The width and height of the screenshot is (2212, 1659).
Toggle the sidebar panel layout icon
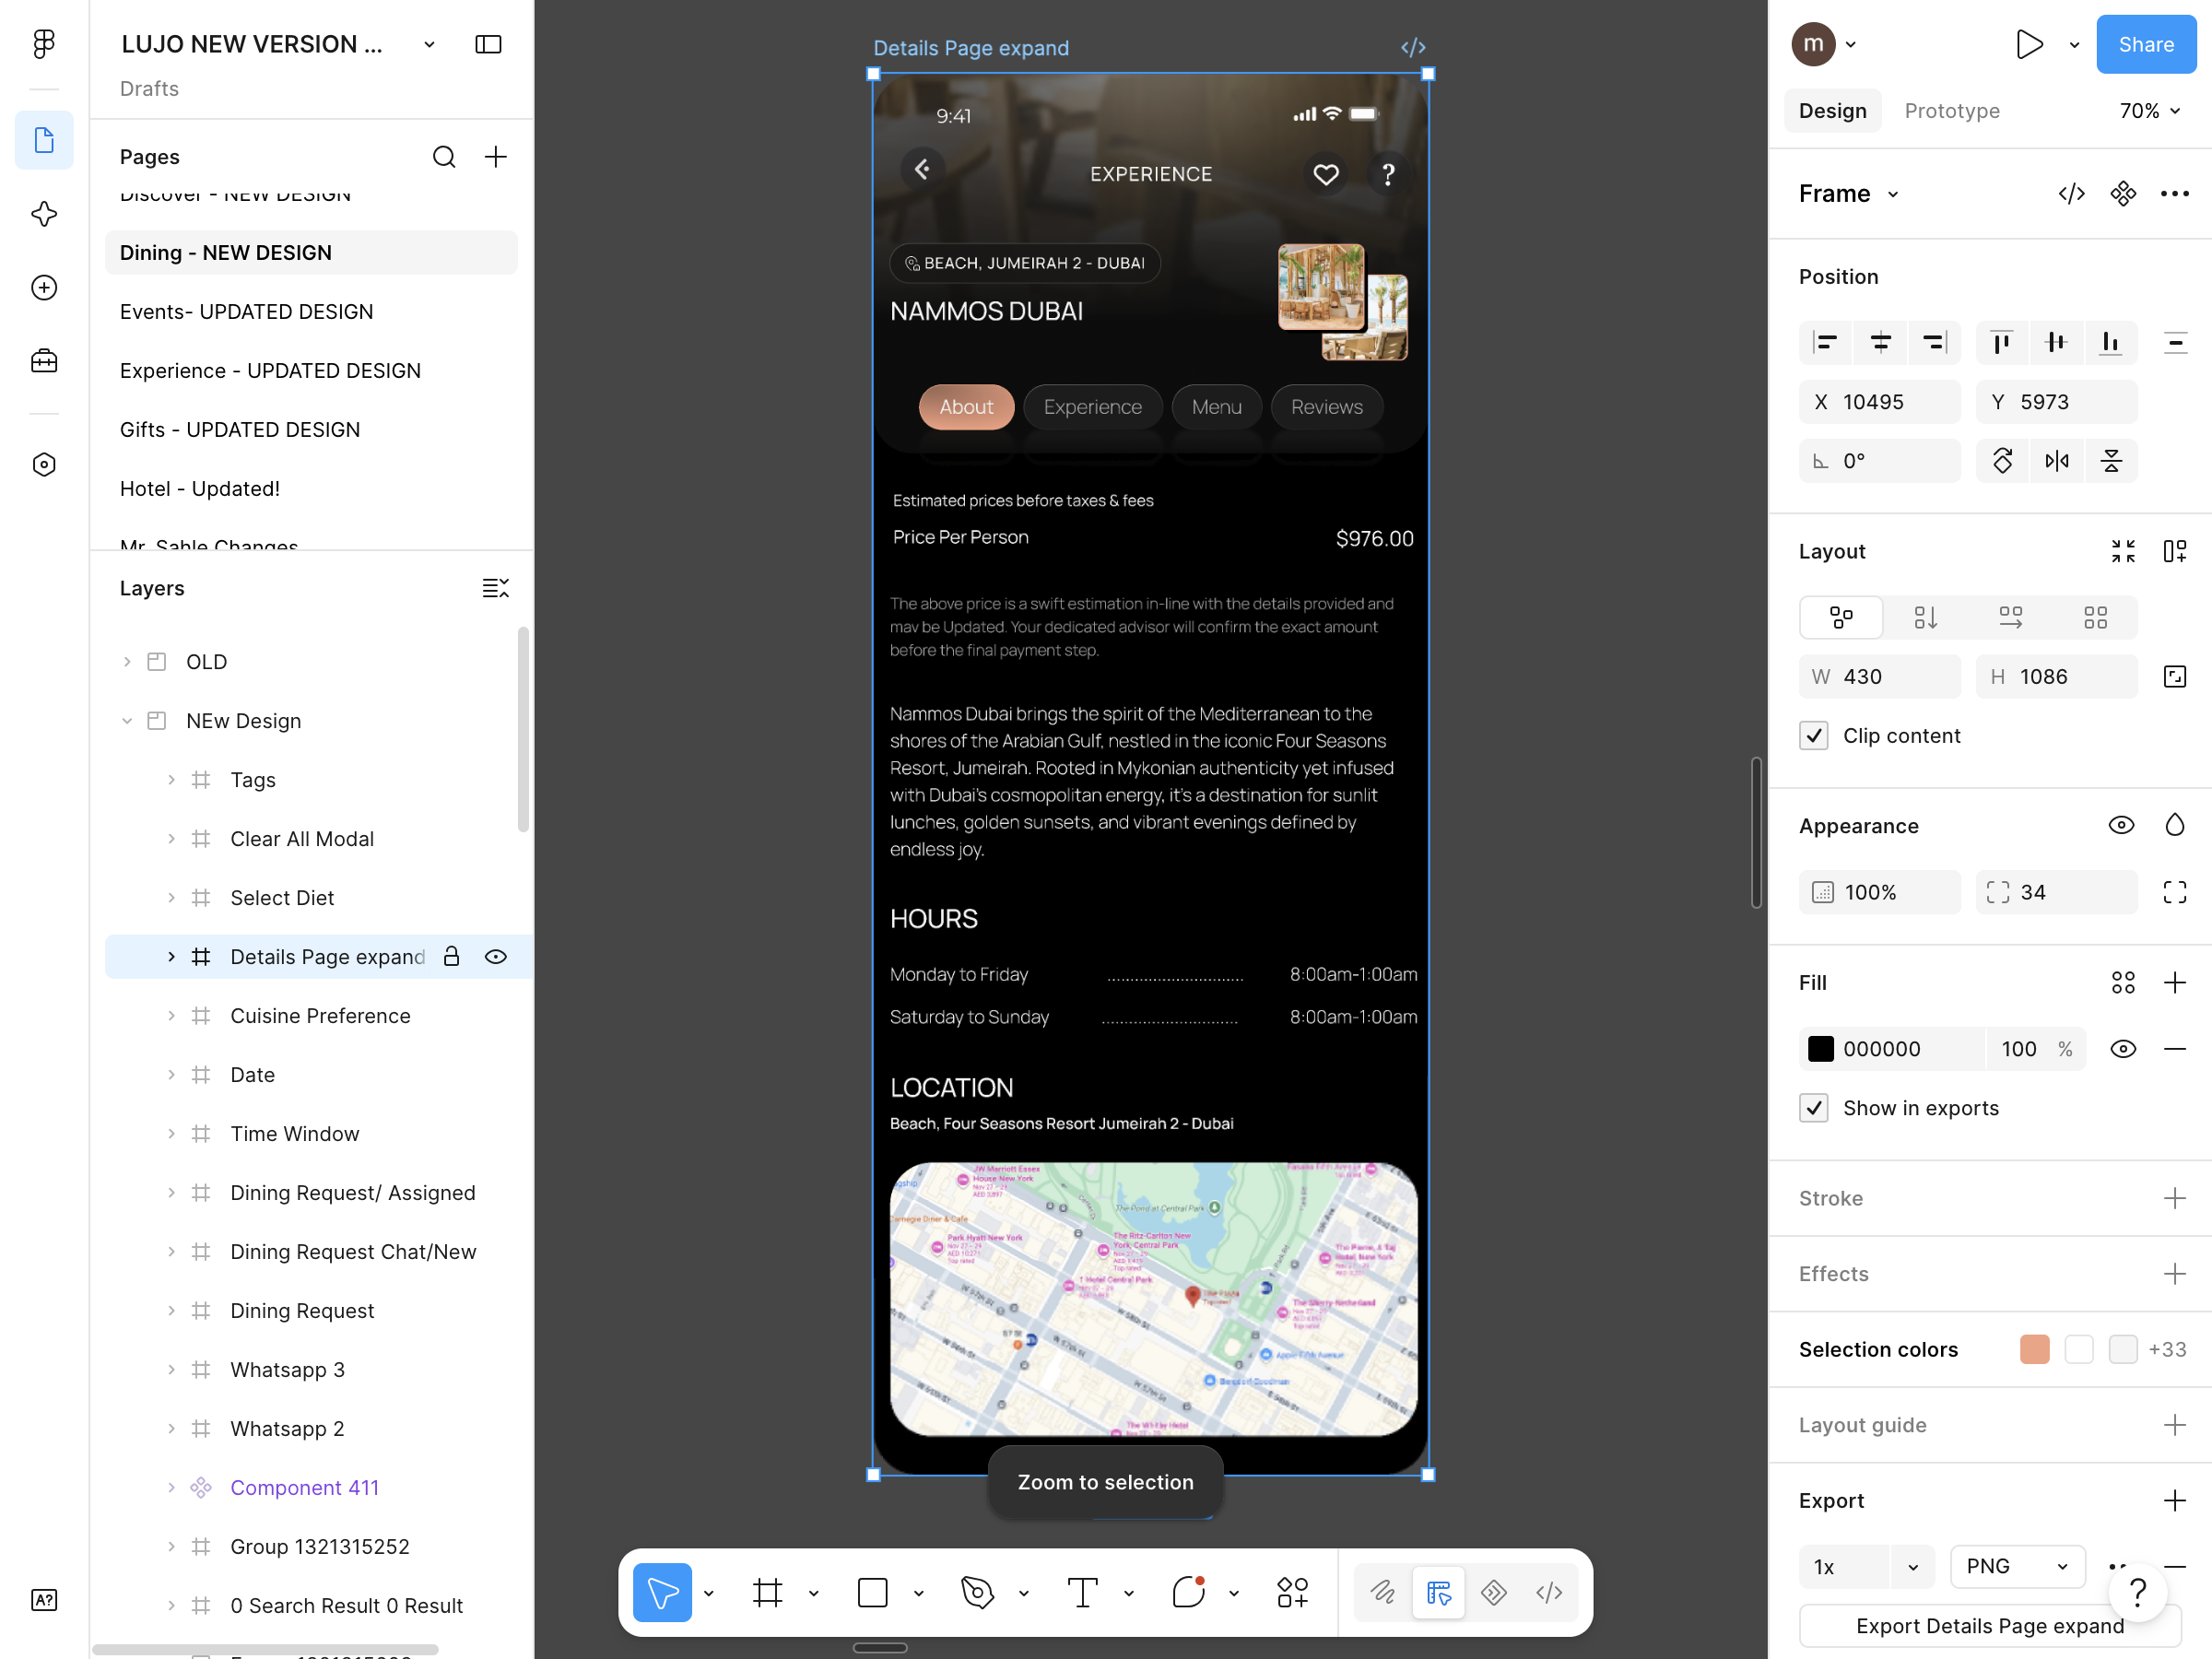pos(488,44)
